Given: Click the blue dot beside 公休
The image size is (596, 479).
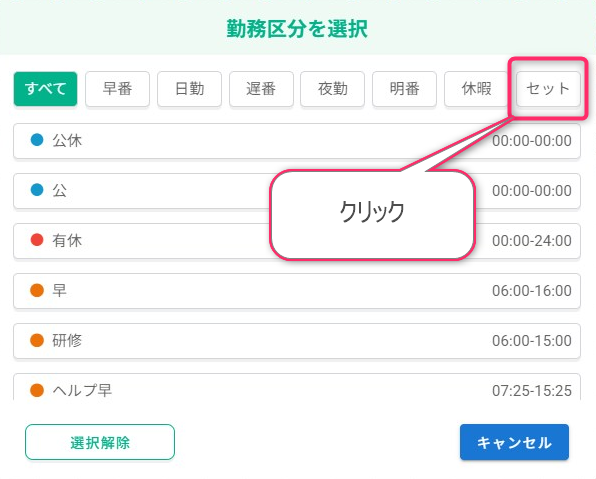Looking at the screenshot, I should pyautogui.click(x=37, y=140).
